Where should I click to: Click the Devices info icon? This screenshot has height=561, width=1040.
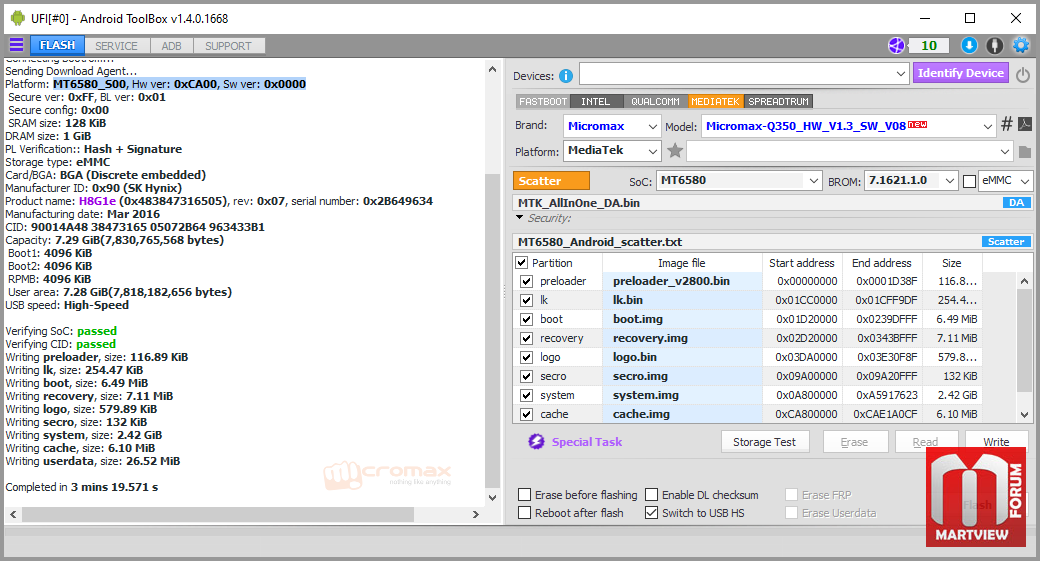(x=566, y=76)
